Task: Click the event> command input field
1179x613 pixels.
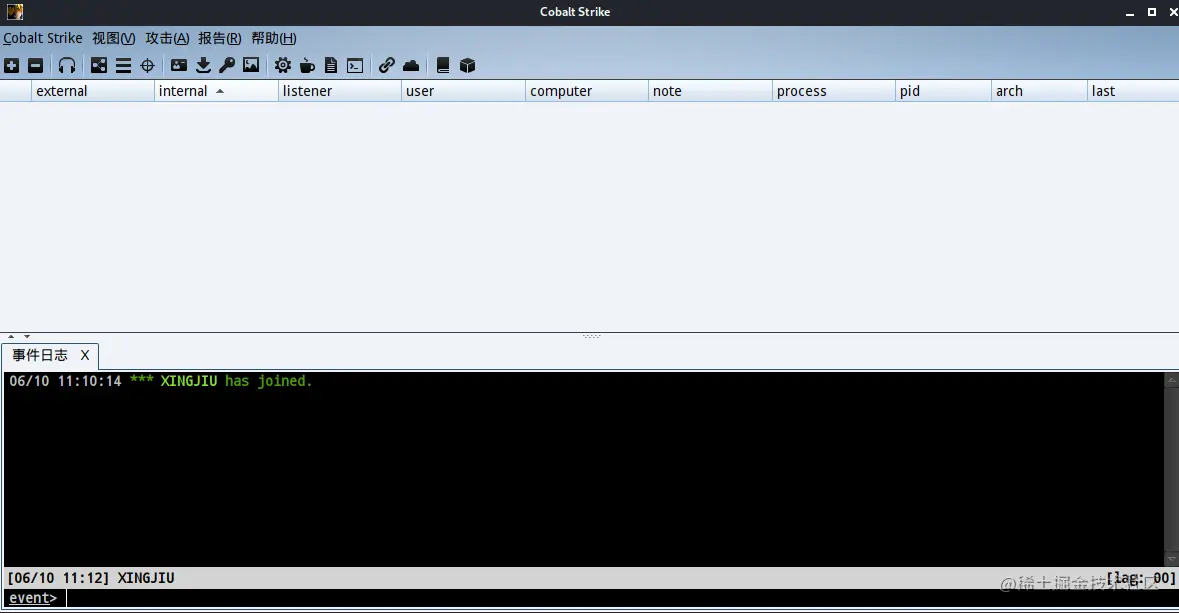Action: tap(620, 598)
